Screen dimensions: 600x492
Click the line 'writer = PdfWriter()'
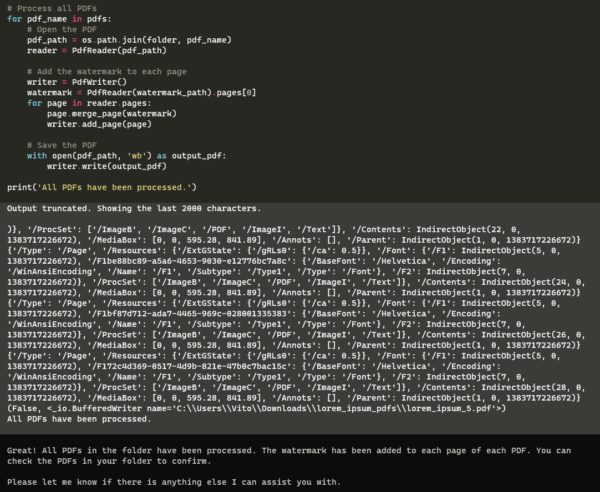click(77, 82)
